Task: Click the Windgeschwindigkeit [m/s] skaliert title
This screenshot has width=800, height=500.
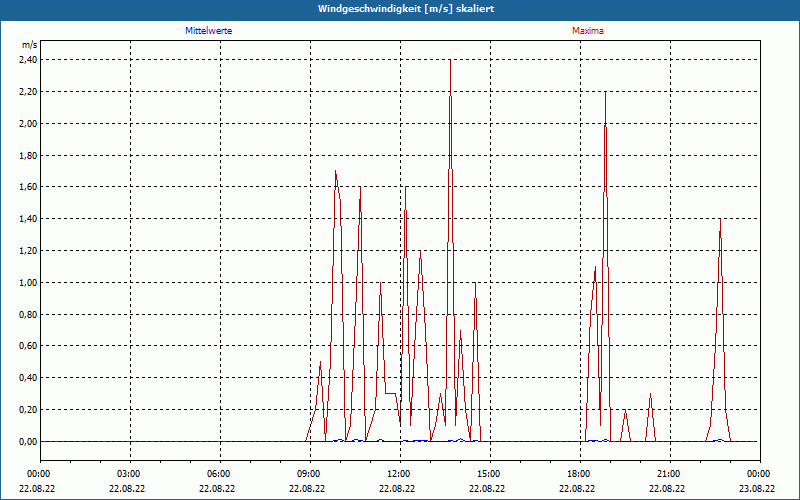Action: tap(406, 9)
